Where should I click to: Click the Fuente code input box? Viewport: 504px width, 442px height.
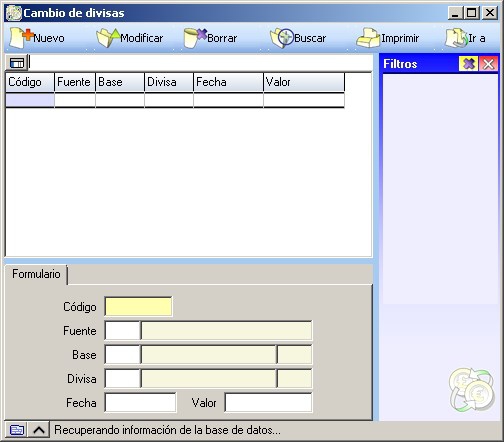pyautogui.click(x=122, y=331)
